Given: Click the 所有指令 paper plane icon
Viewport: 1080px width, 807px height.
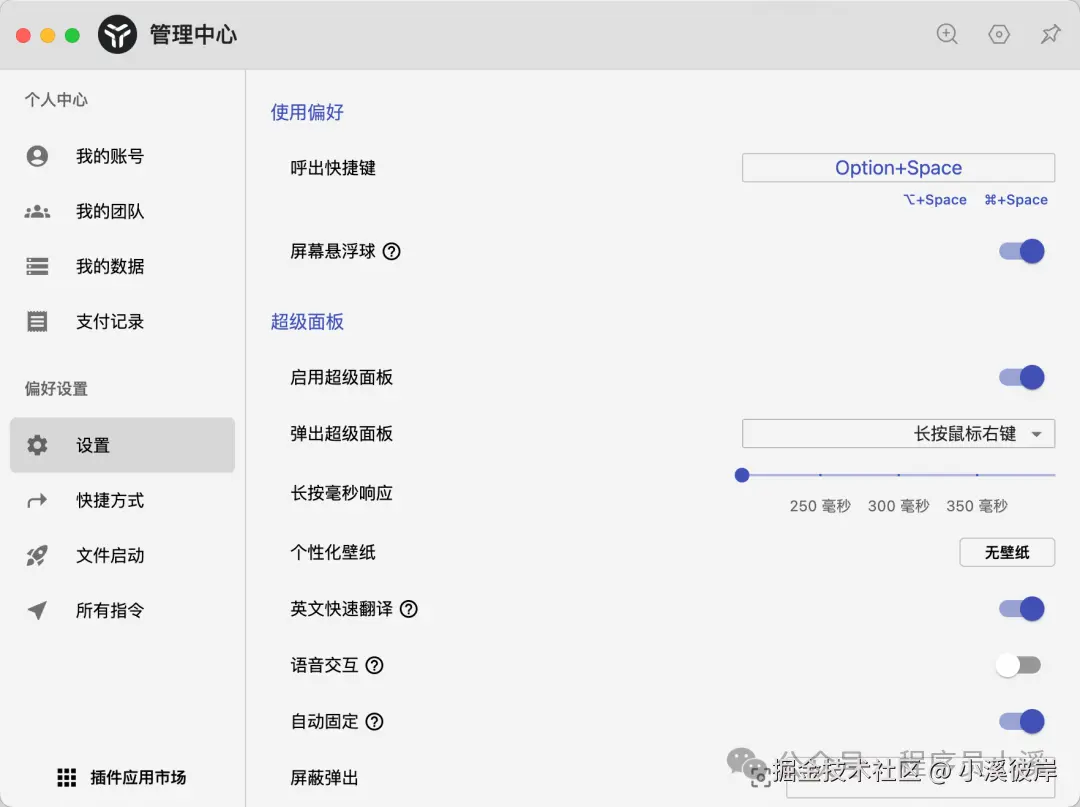Looking at the screenshot, I should (x=36, y=610).
